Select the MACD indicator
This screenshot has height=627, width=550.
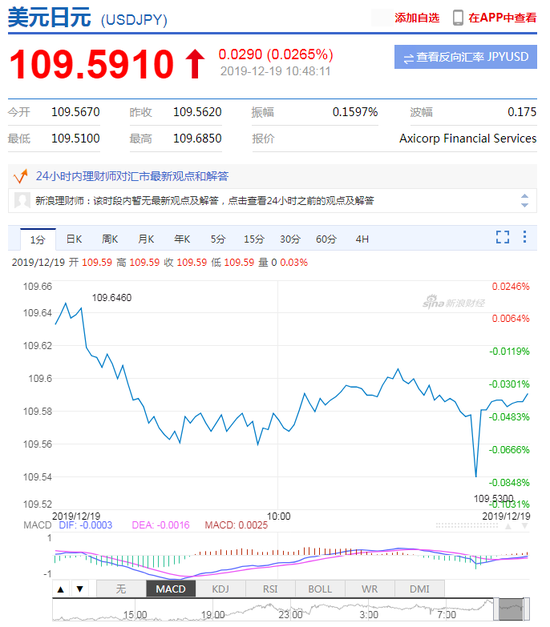point(171,589)
